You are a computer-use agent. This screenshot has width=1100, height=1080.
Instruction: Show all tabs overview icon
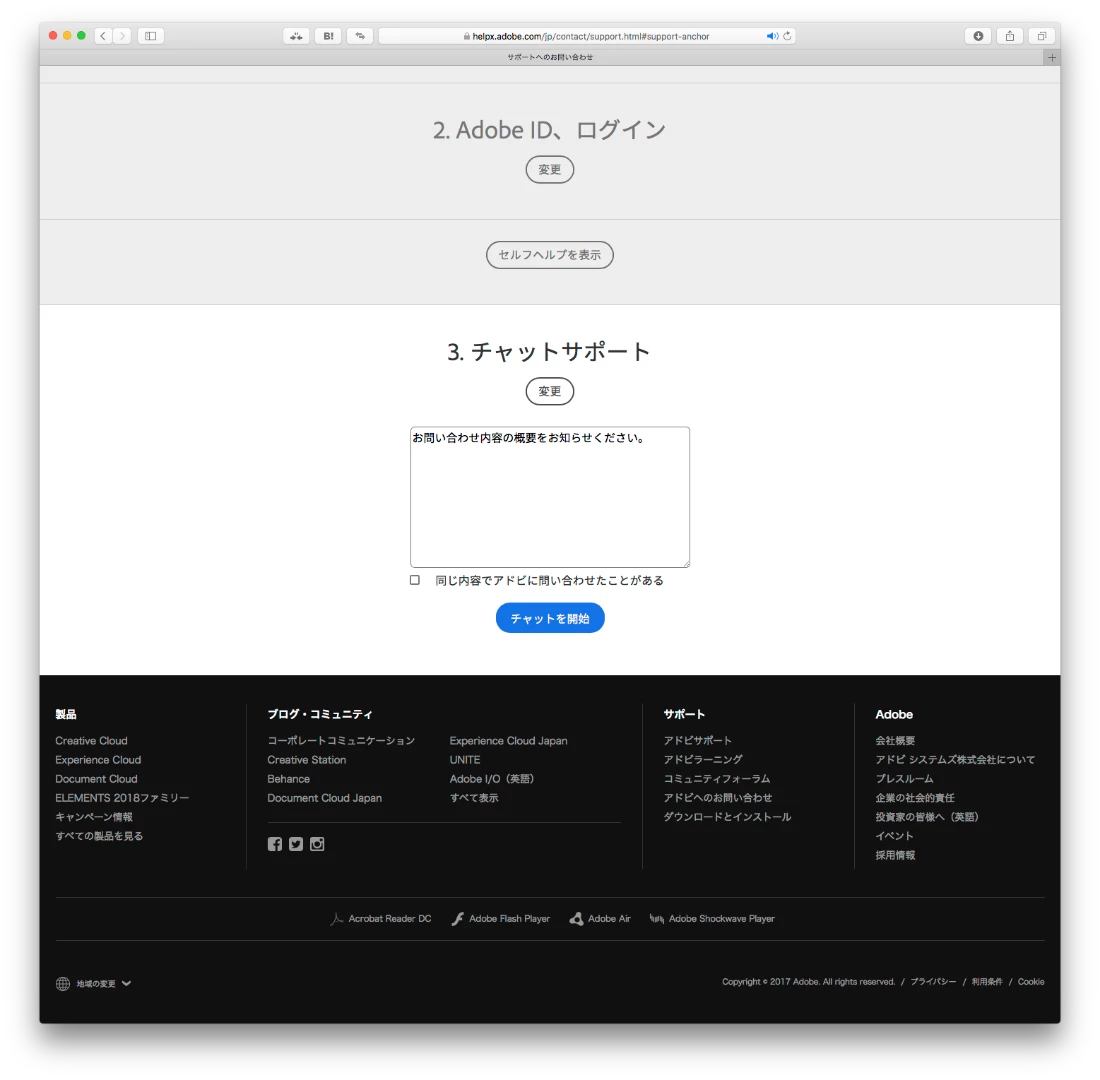1042,36
